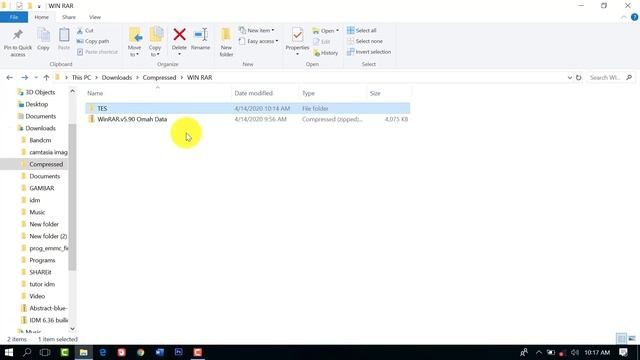This screenshot has height=360, width=640.
Task: Open Task View on the taskbar
Action: click(x=45, y=352)
